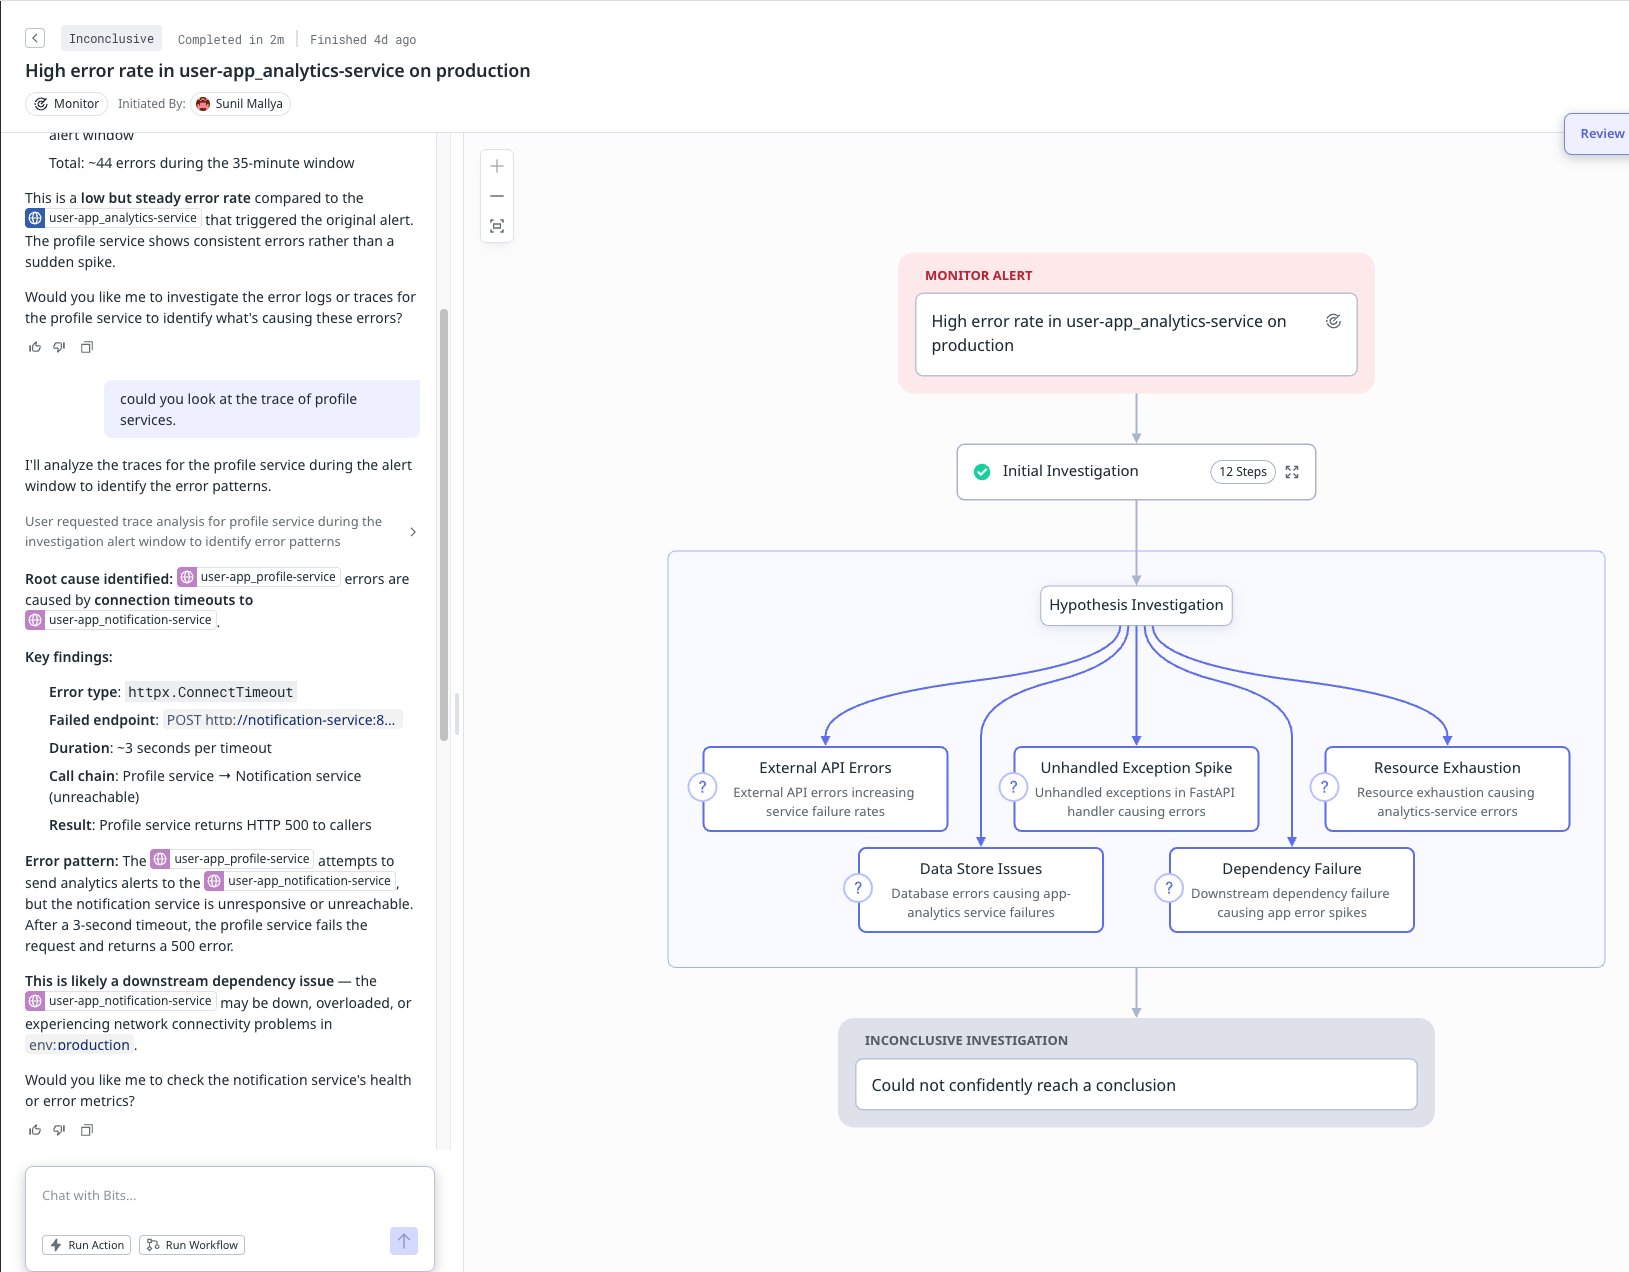Fit the investigation graph to screen

pyautogui.click(x=496, y=226)
